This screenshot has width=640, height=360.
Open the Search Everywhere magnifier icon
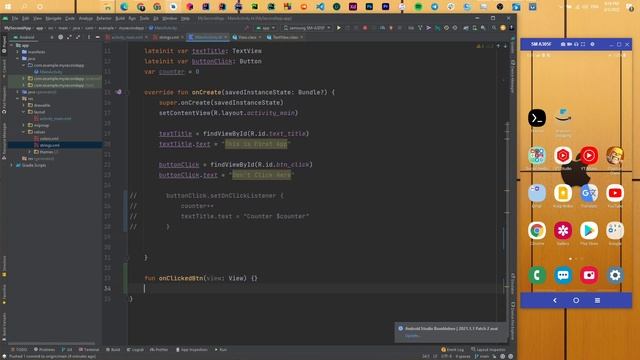494,28
